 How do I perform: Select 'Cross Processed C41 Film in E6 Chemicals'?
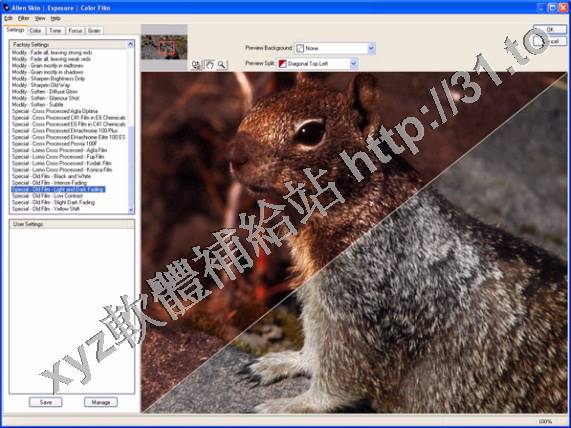click(x=68, y=118)
